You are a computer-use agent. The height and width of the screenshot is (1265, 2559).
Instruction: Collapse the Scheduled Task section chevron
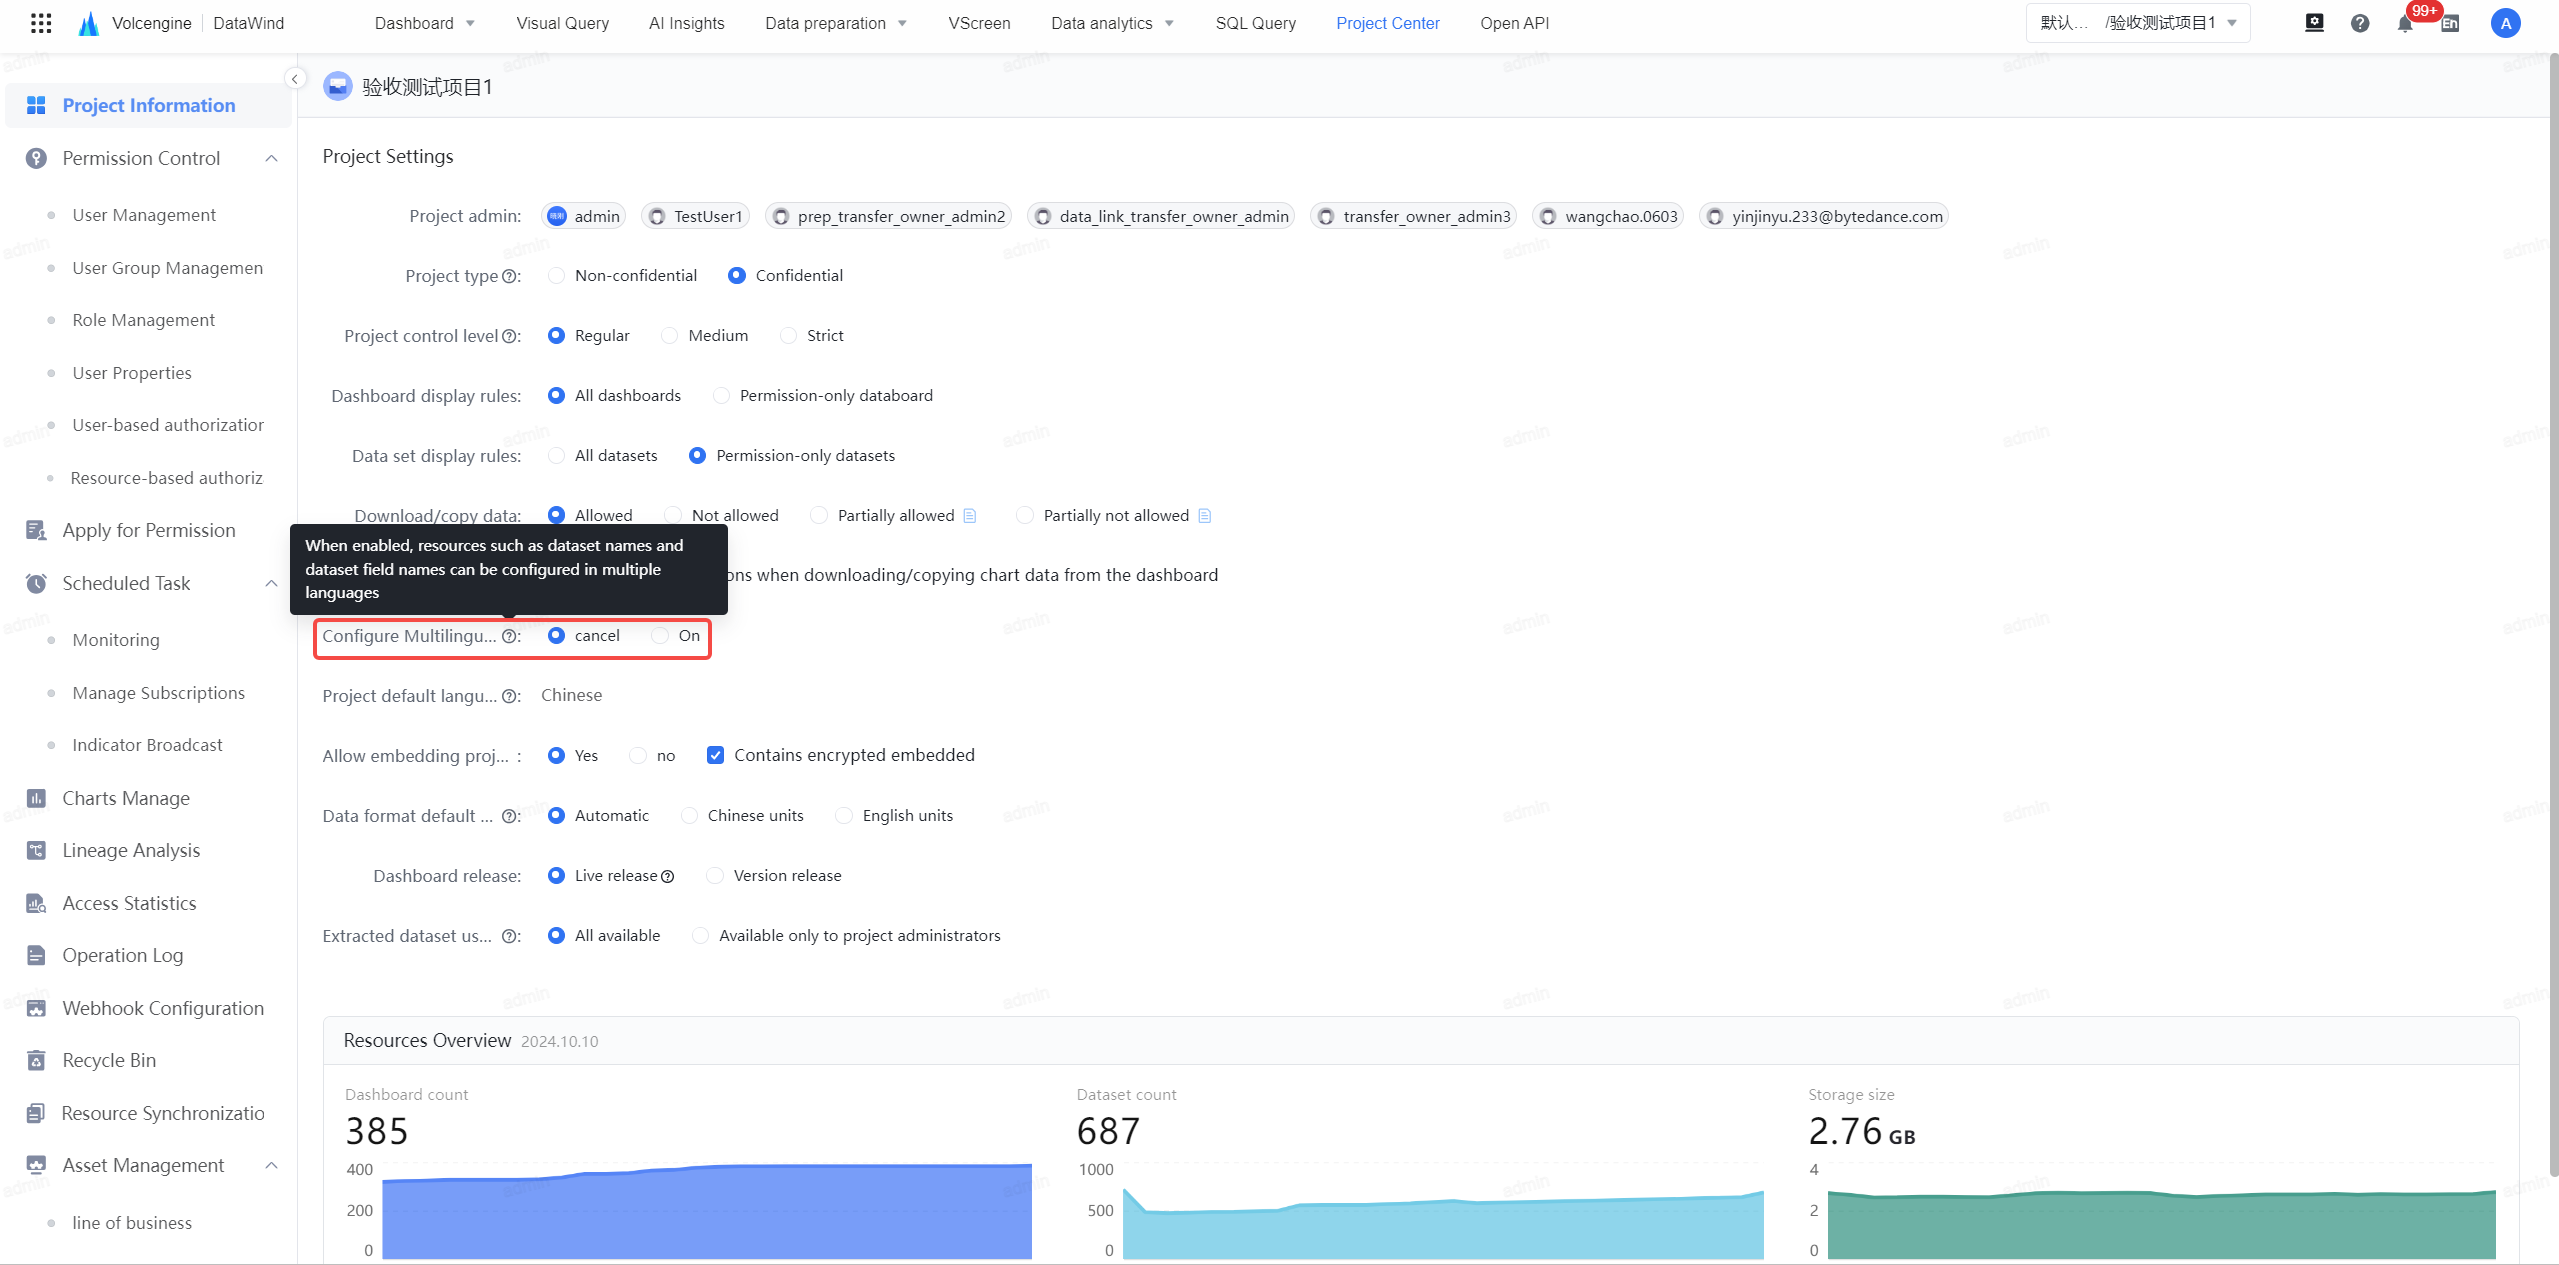tap(271, 583)
